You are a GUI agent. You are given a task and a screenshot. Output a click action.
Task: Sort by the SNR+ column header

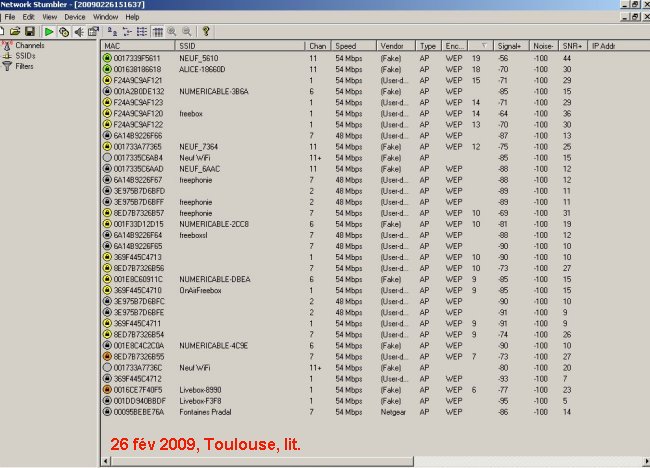click(573, 46)
